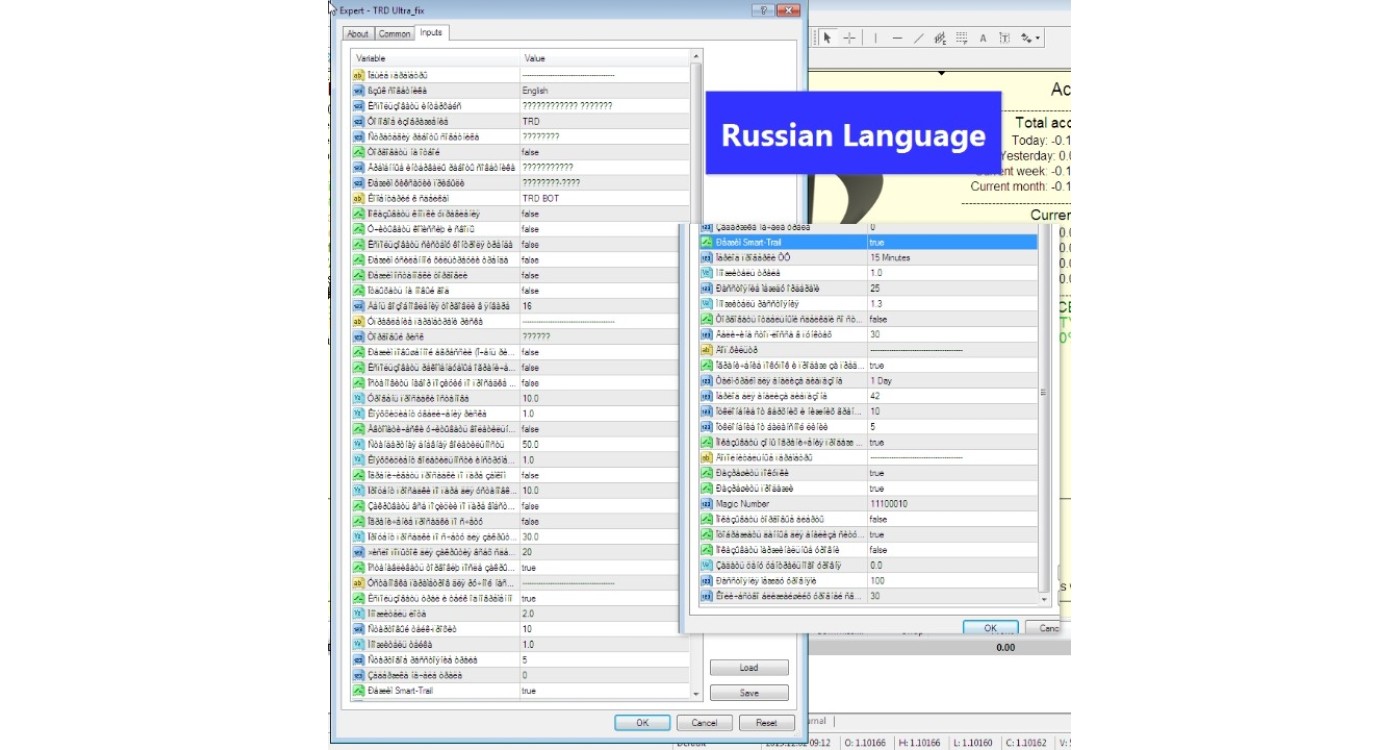Pick the vertical line drawing tool
The height and width of the screenshot is (750, 1400).
coord(876,38)
